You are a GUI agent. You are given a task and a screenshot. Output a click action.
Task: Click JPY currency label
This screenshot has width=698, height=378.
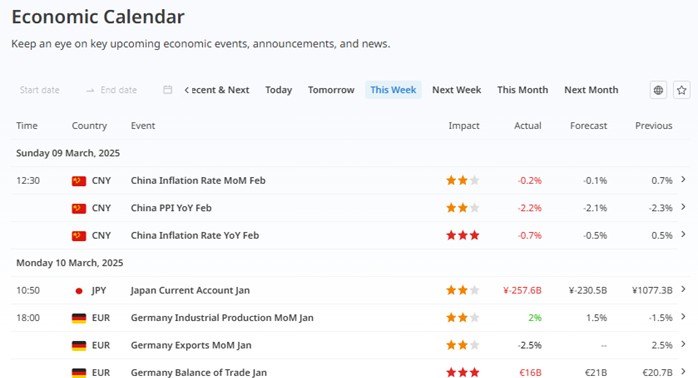[99, 291]
